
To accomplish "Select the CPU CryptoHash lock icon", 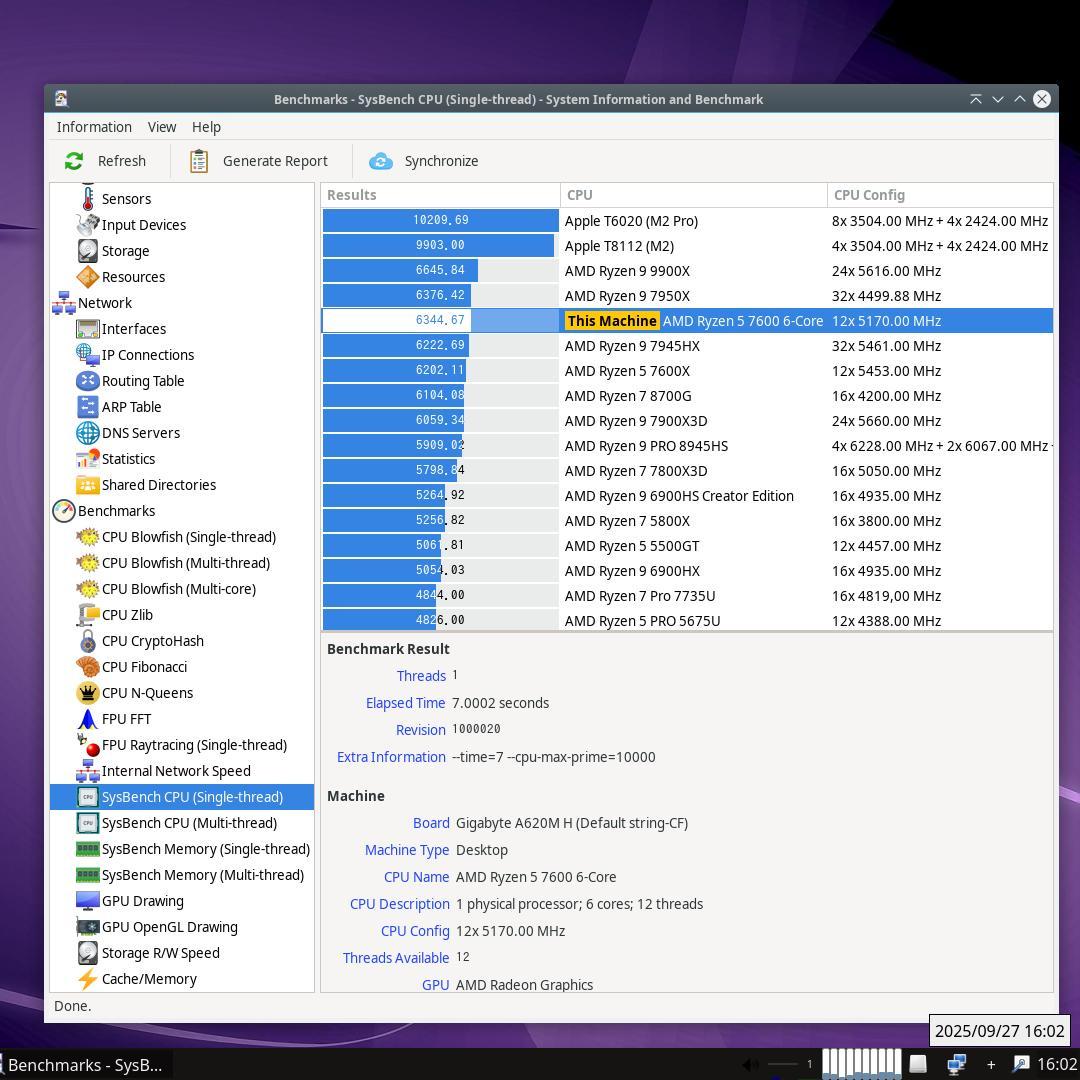I will [x=88, y=641].
